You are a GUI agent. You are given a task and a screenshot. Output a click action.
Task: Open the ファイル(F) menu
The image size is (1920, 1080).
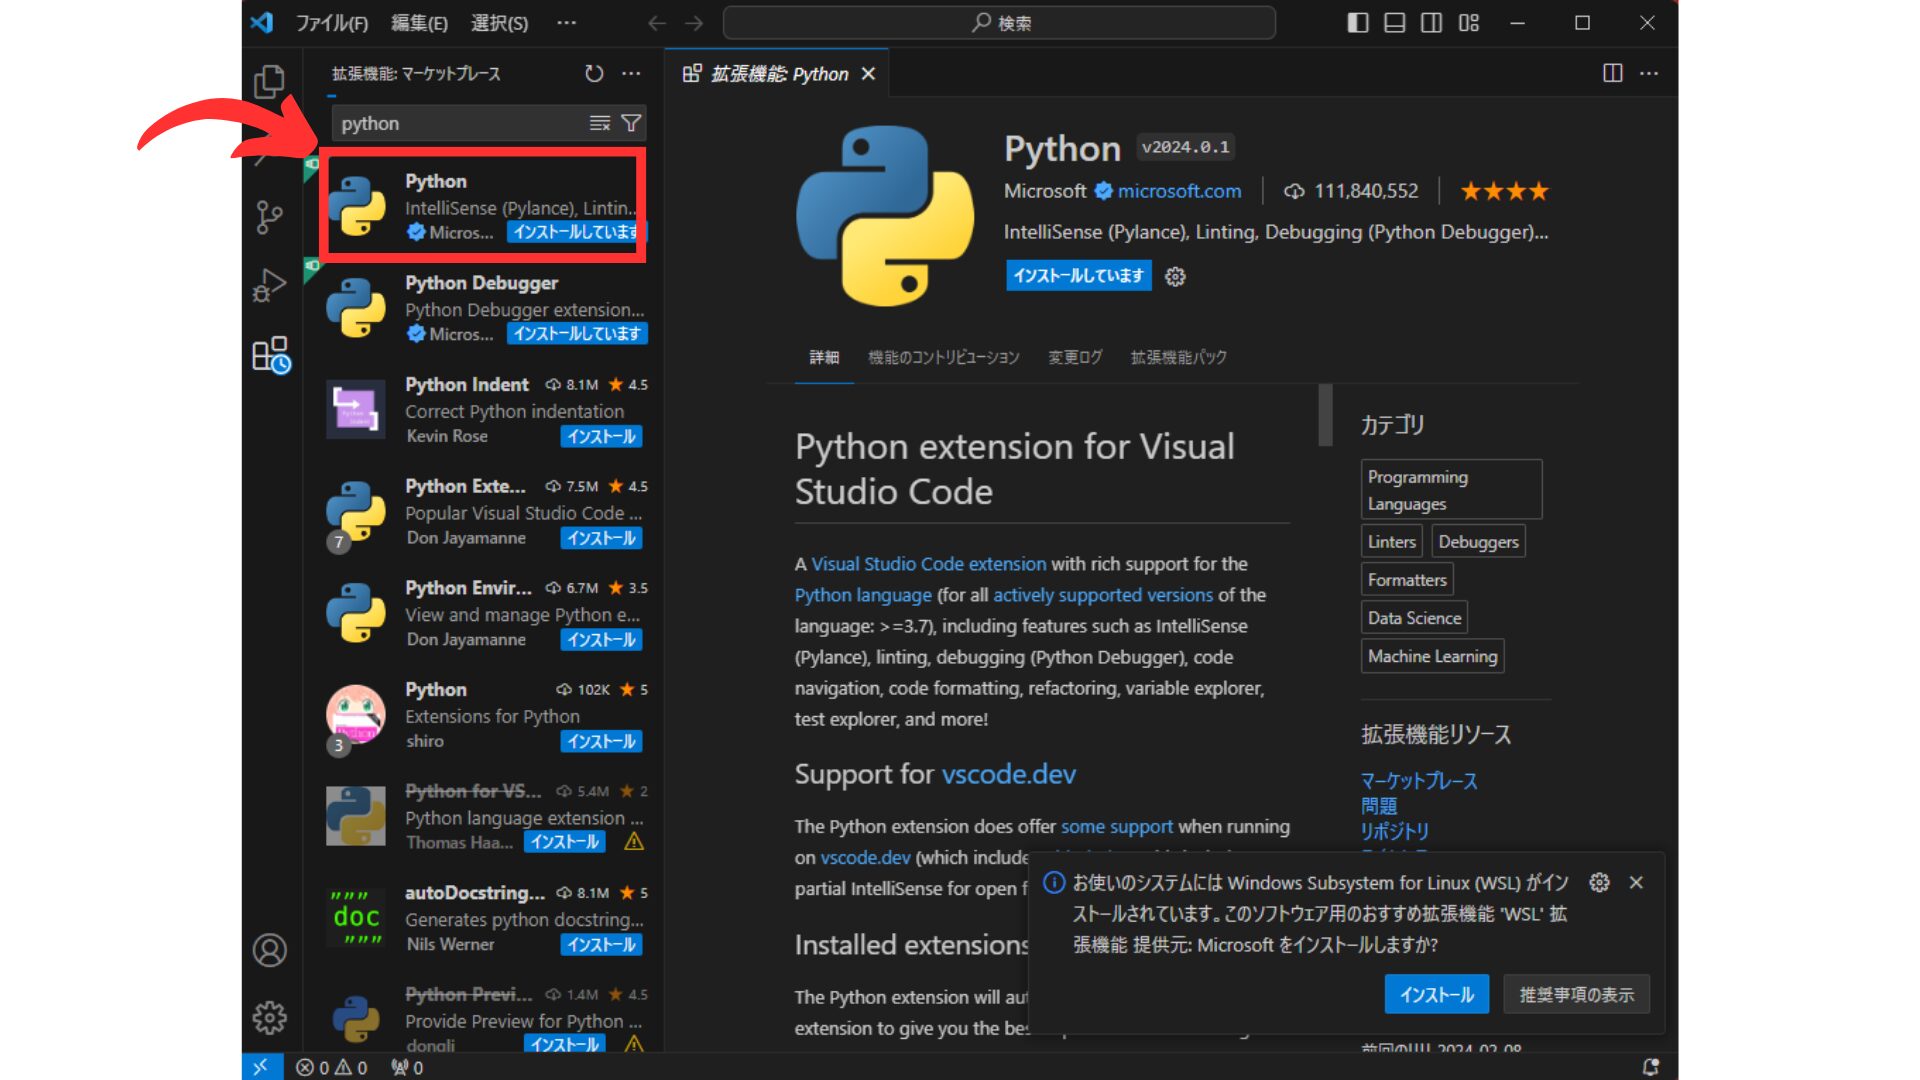332,23
